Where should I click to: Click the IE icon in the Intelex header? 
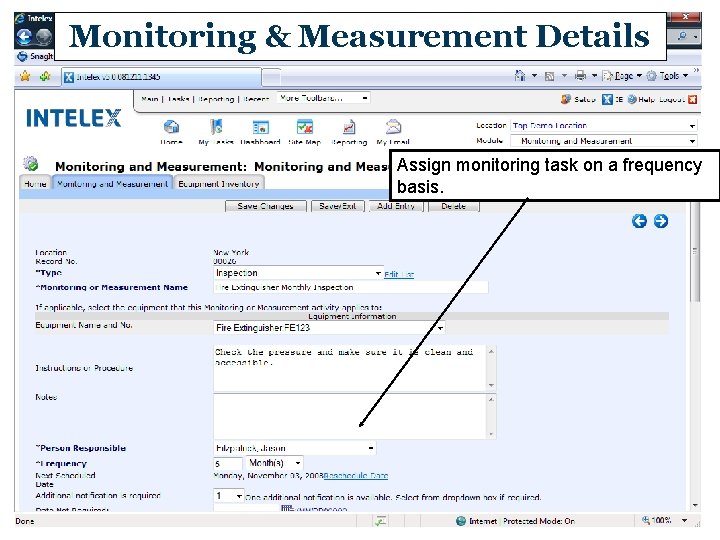(x=607, y=99)
